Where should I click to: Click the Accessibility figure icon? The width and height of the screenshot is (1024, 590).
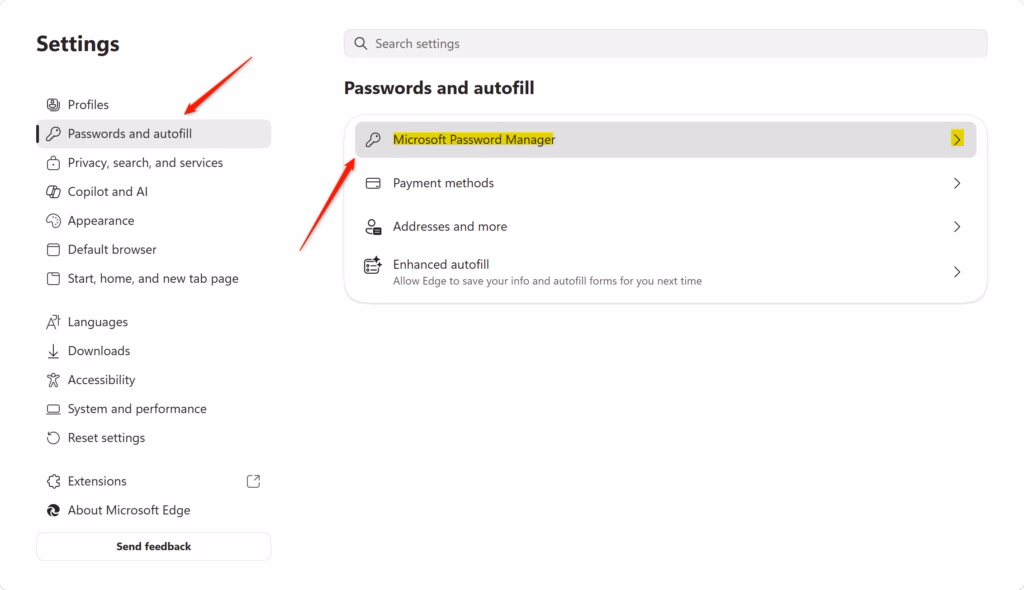[53, 380]
